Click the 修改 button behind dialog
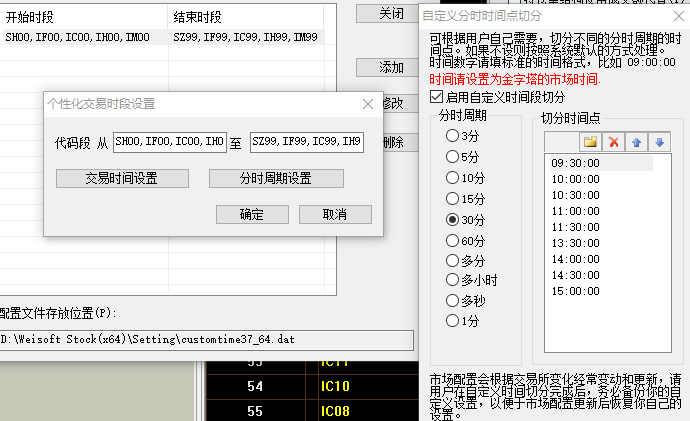The height and width of the screenshot is (421, 690). pyautogui.click(x=400, y=103)
